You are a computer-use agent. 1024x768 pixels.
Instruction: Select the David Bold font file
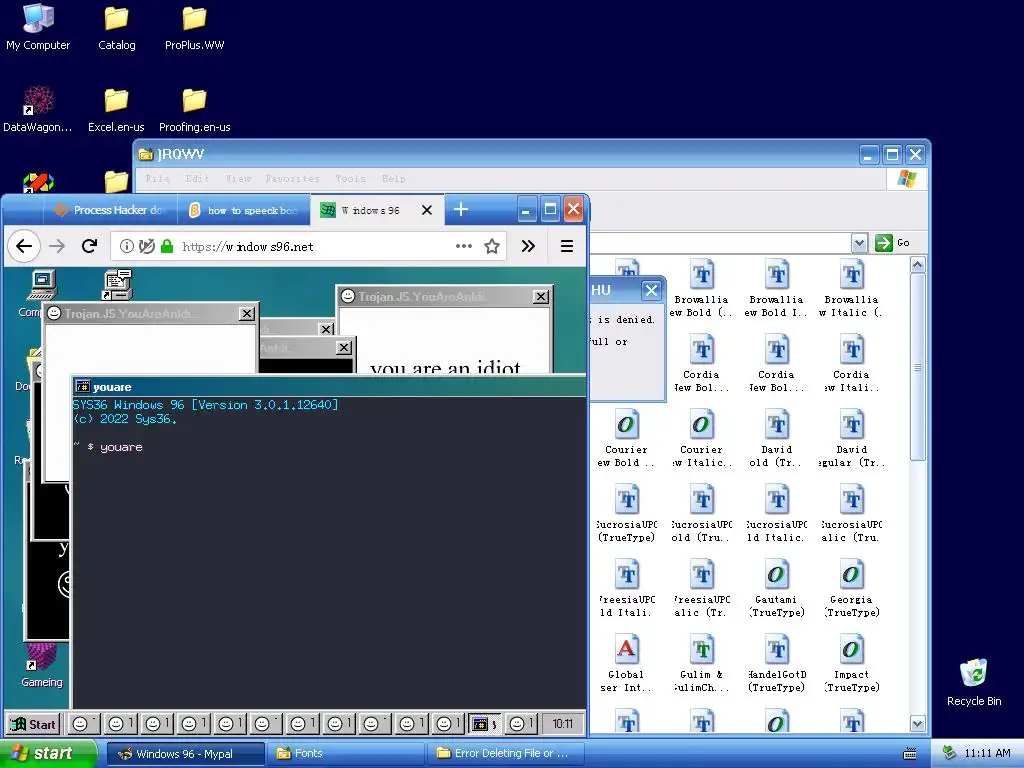coord(776,439)
